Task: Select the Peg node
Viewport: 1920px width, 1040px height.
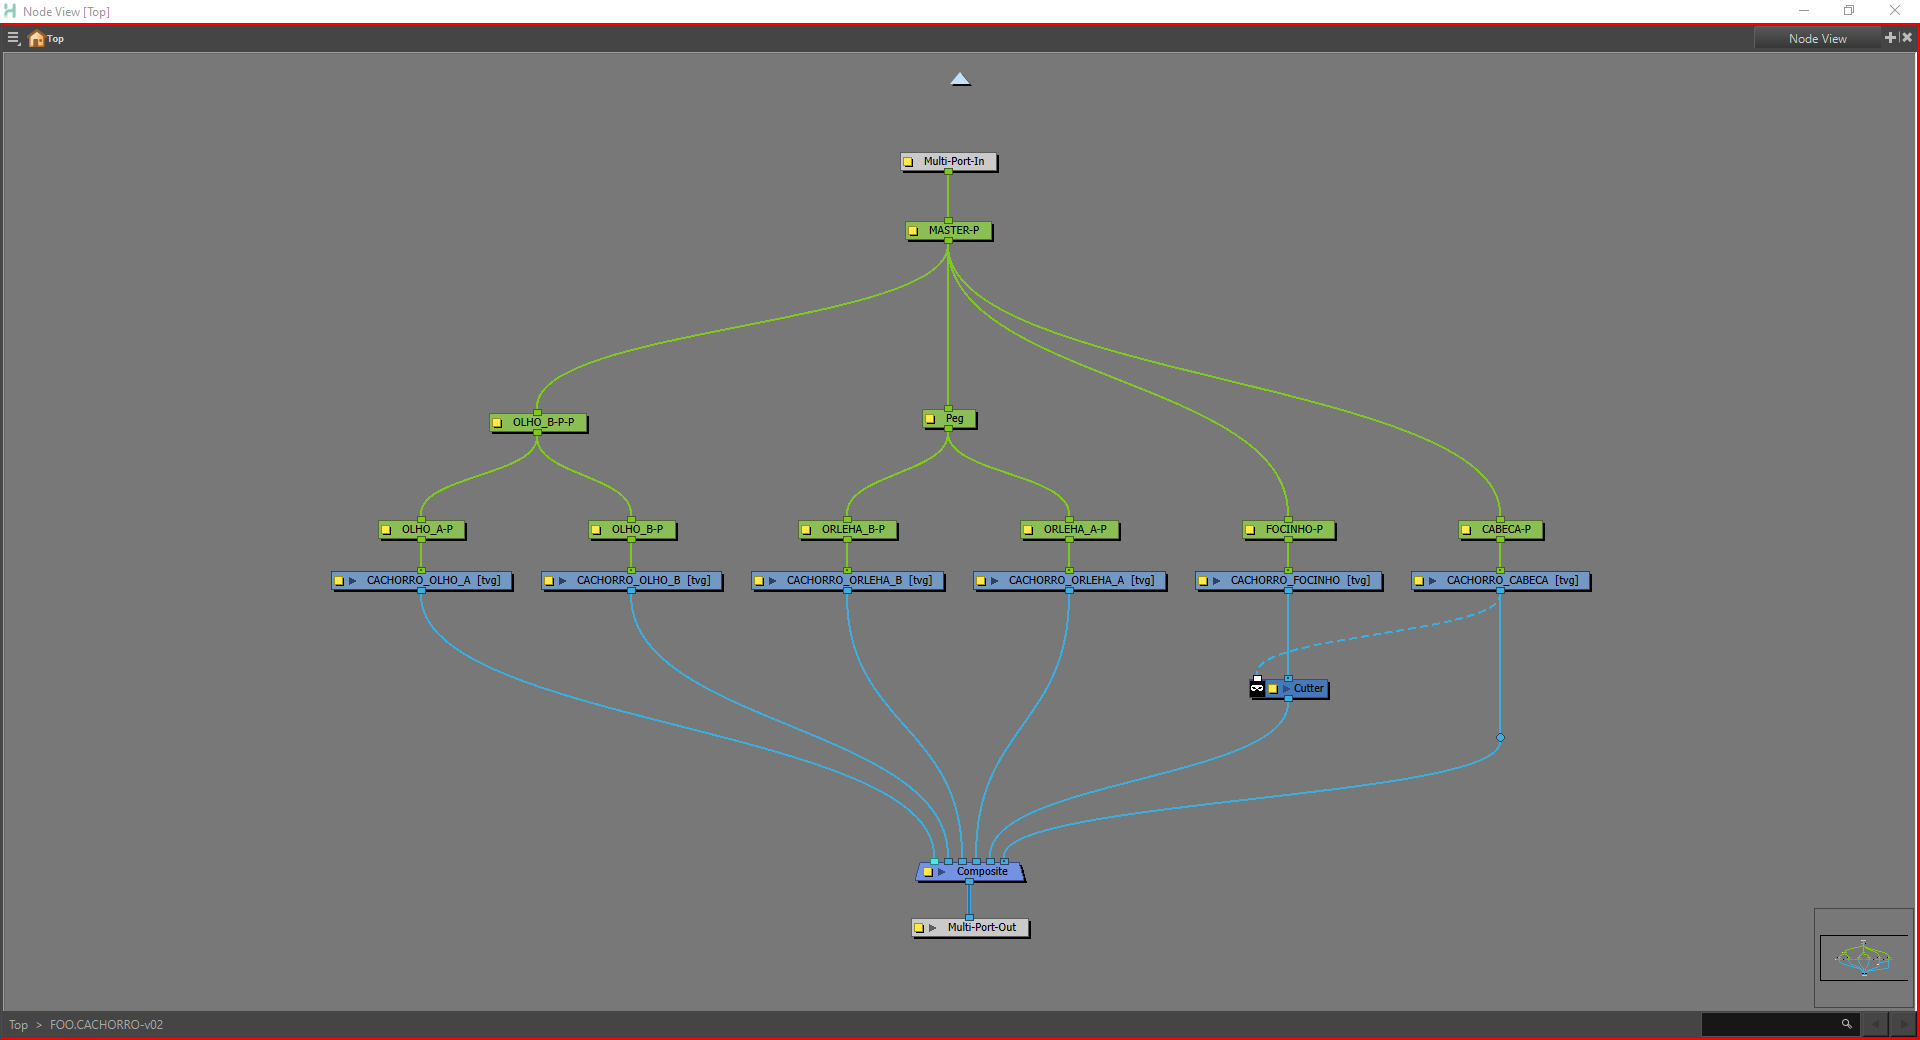Action: point(955,419)
